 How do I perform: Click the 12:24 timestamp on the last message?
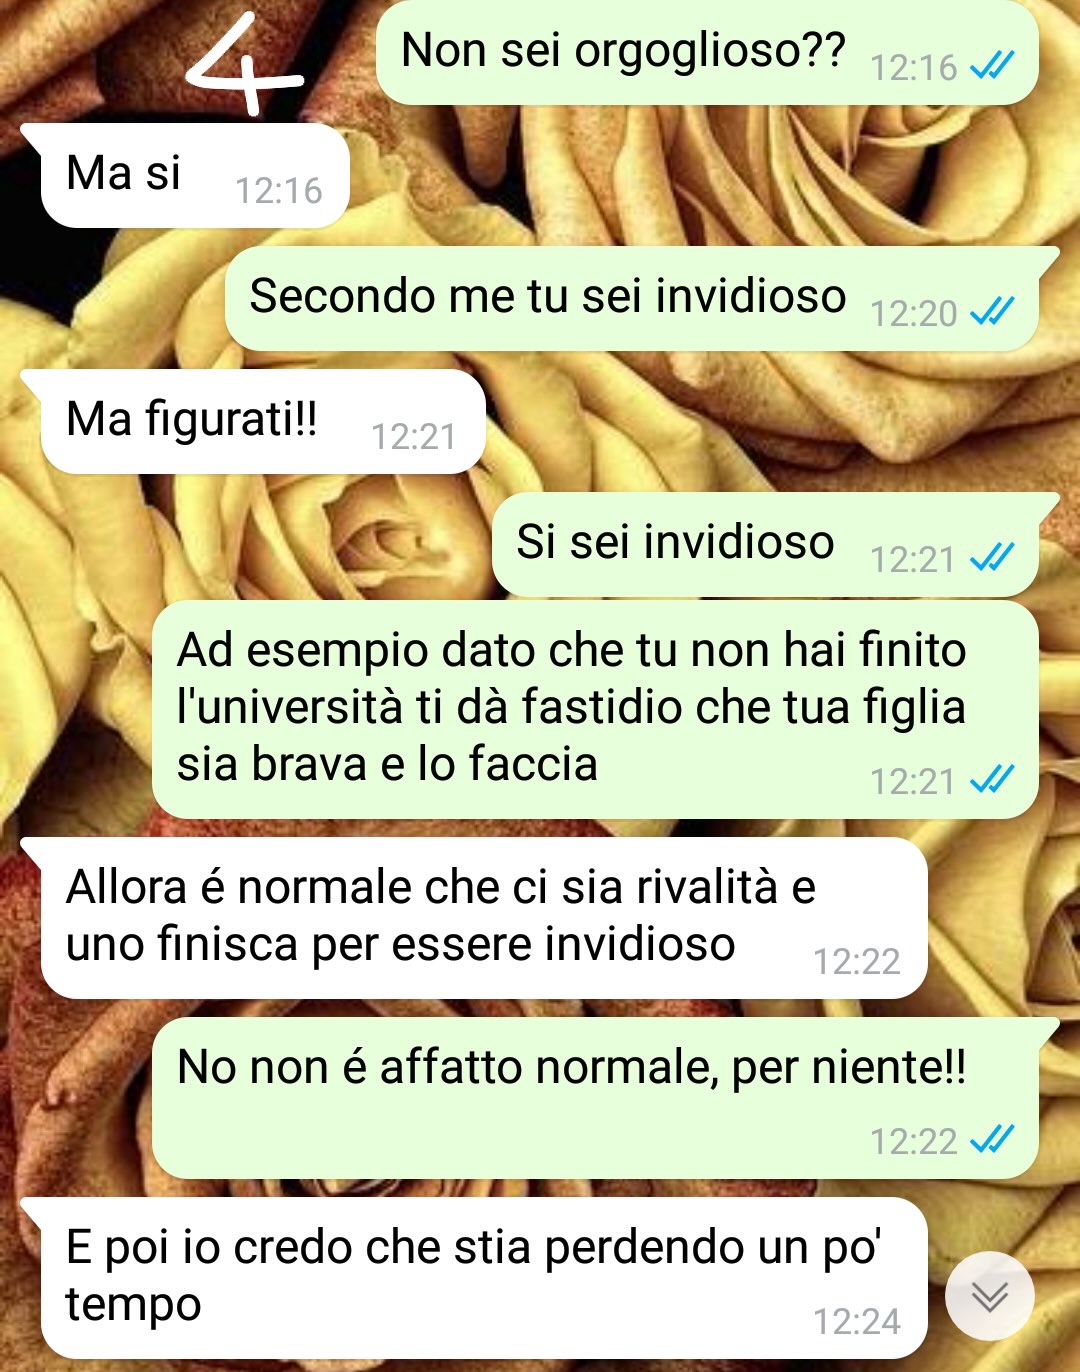coord(856,1322)
